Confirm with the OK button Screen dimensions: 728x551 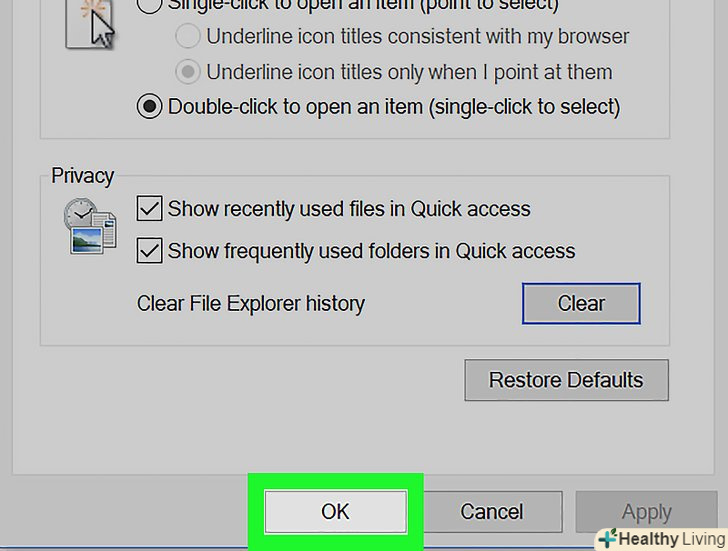[335, 511]
